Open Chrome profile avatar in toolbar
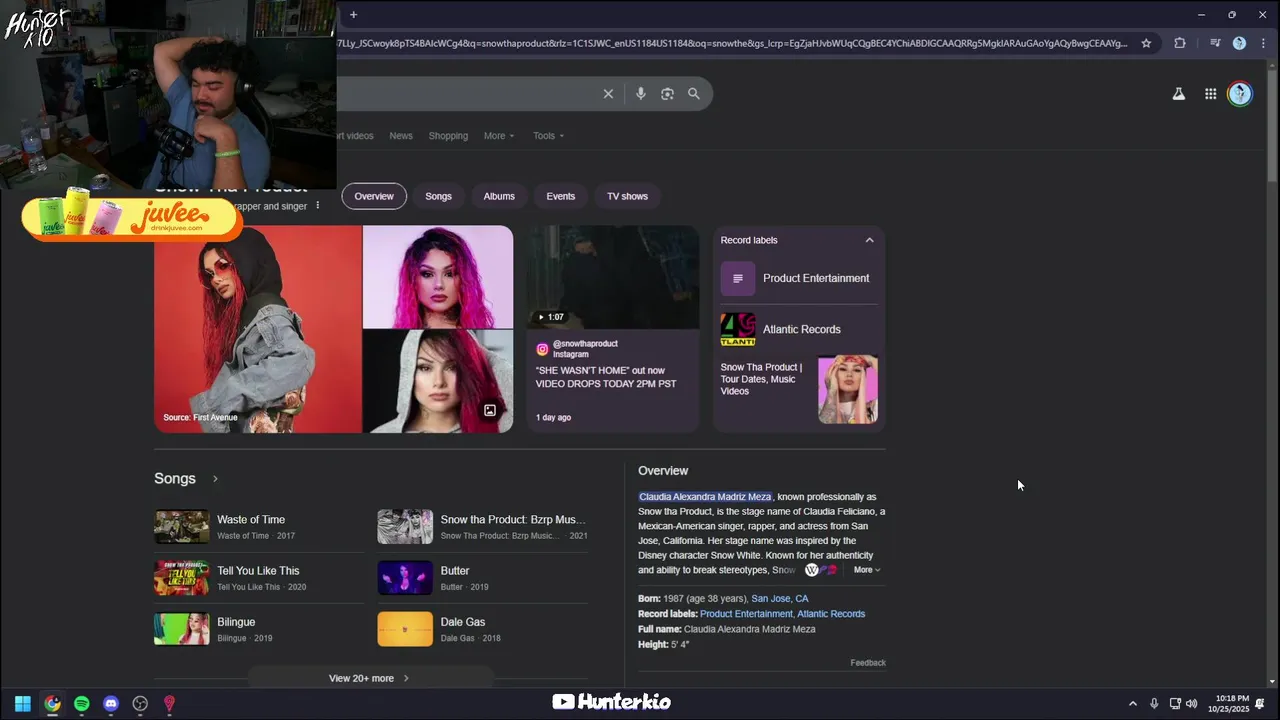 (1239, 43)
